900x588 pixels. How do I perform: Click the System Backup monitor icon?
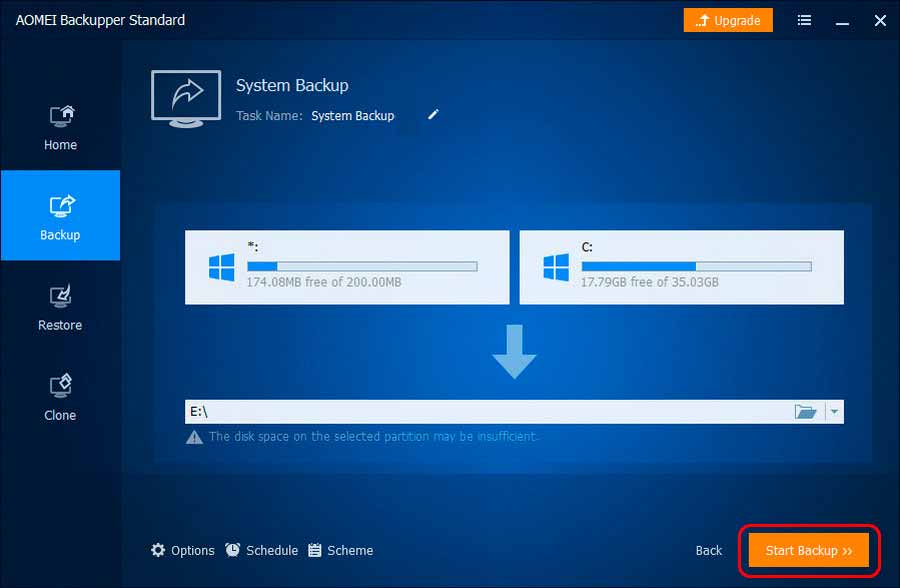186,97
